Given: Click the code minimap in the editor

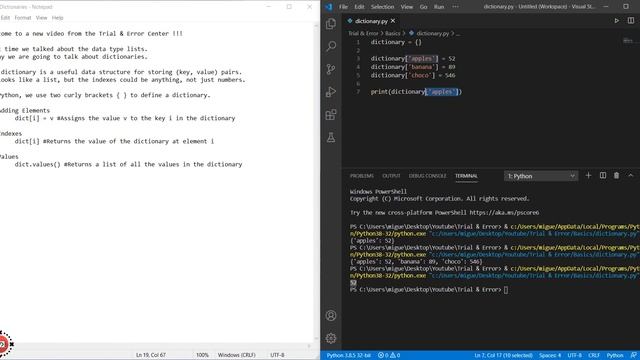Looking at the screenshot, I should point(628,40).
